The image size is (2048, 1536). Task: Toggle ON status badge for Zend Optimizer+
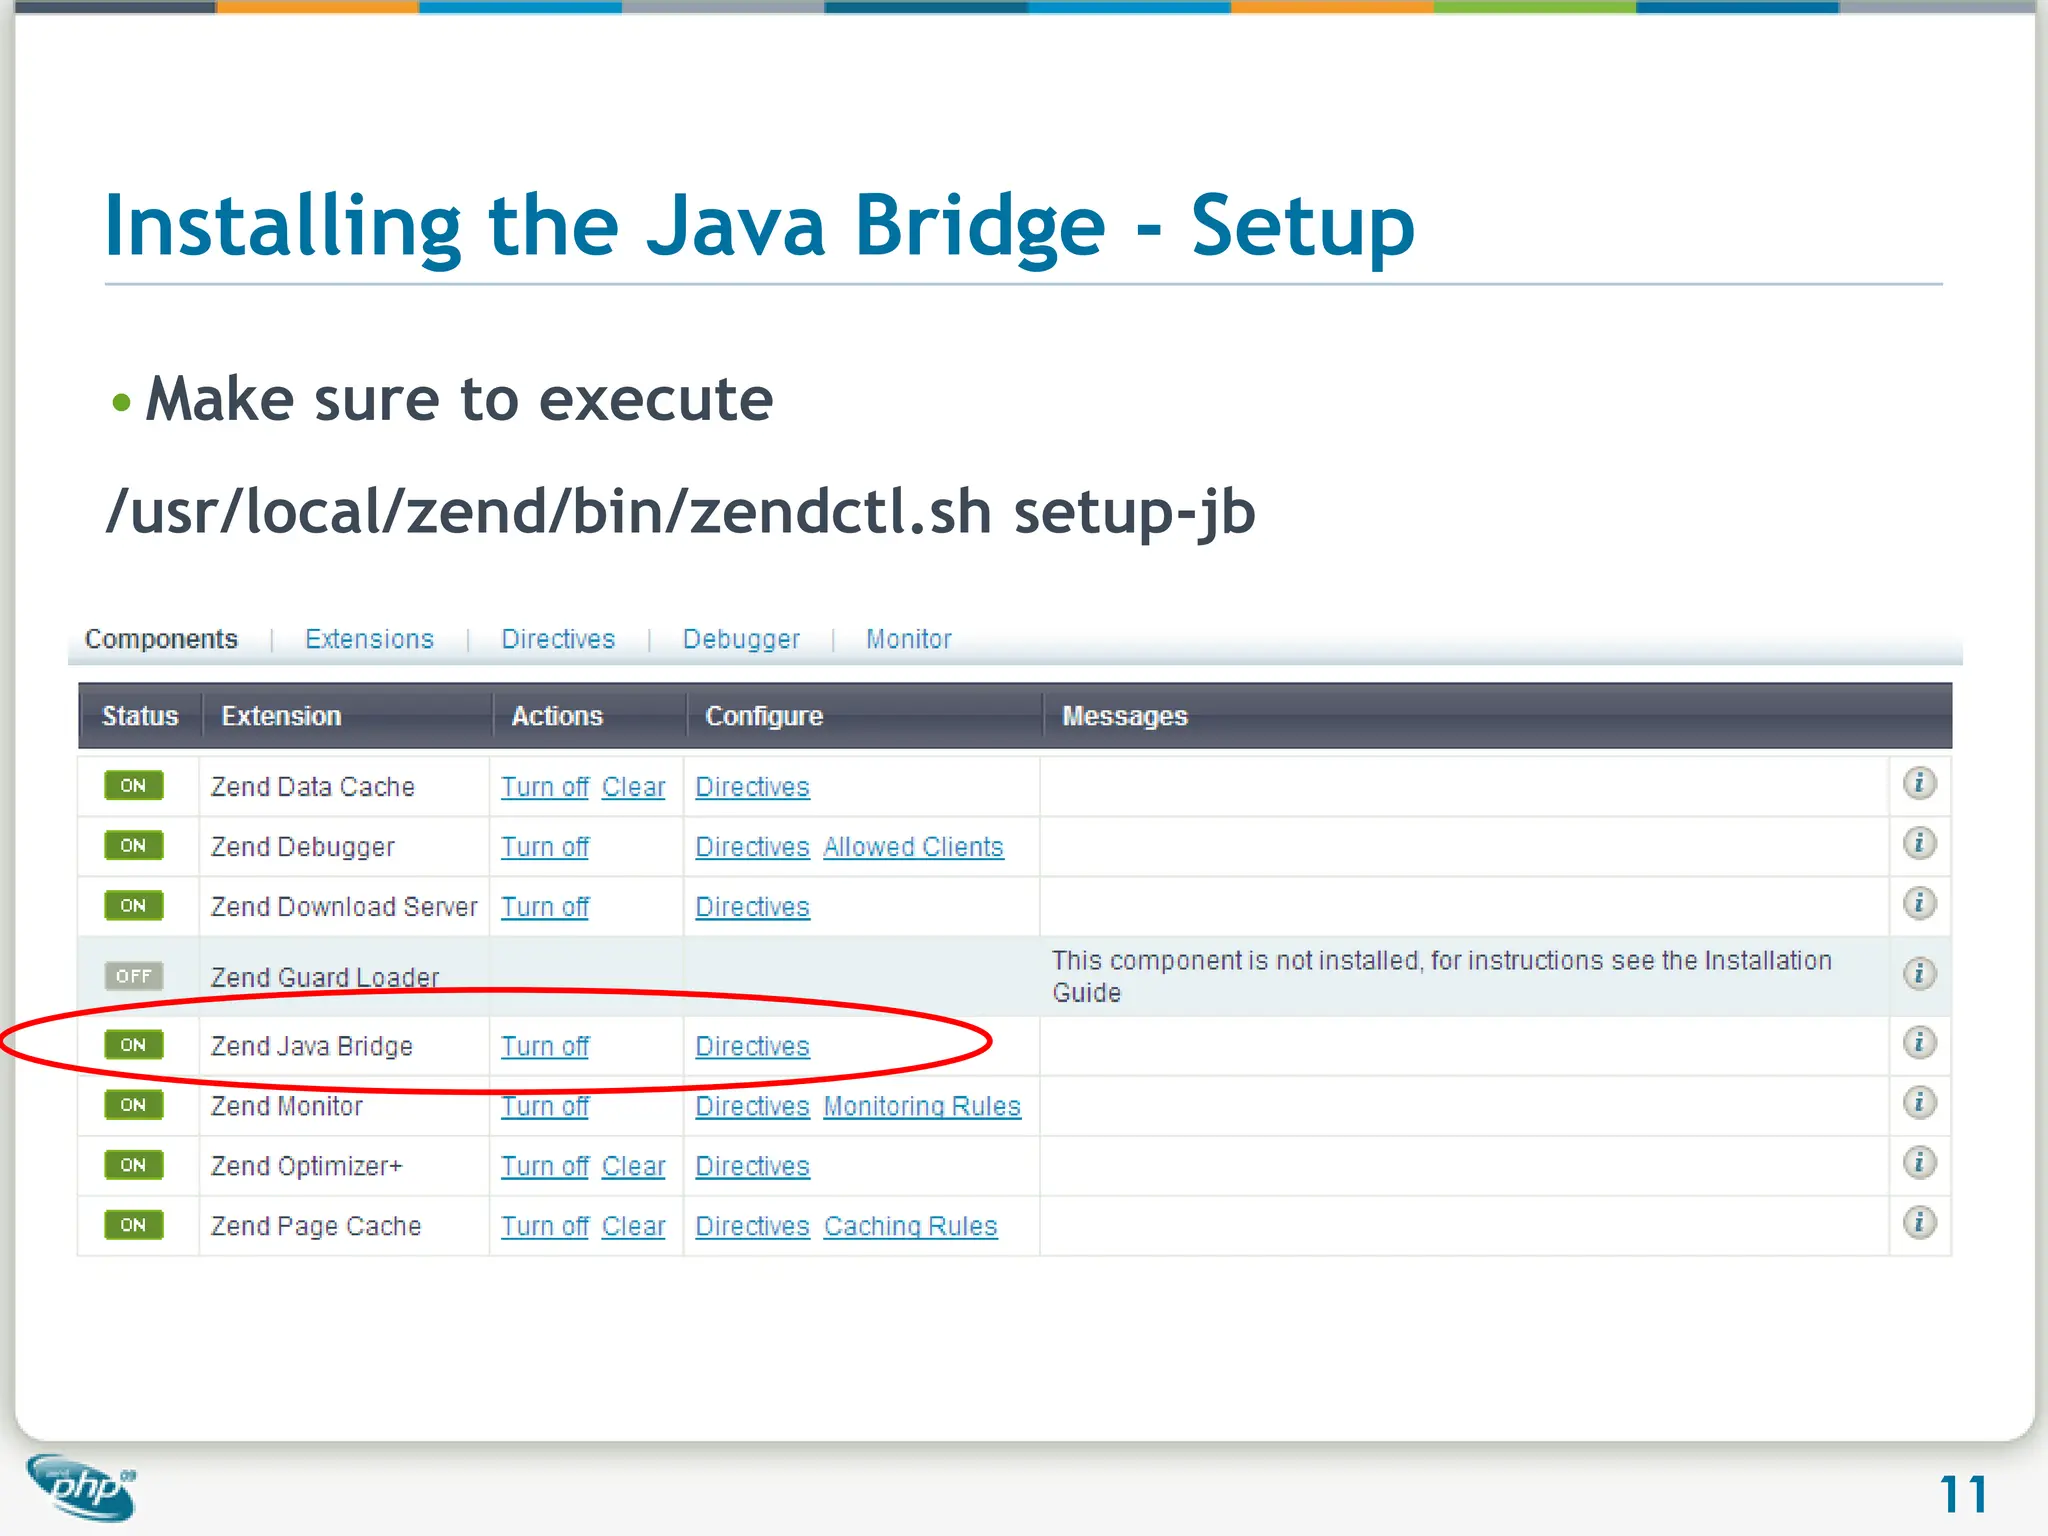click(x=133, y=1165)
